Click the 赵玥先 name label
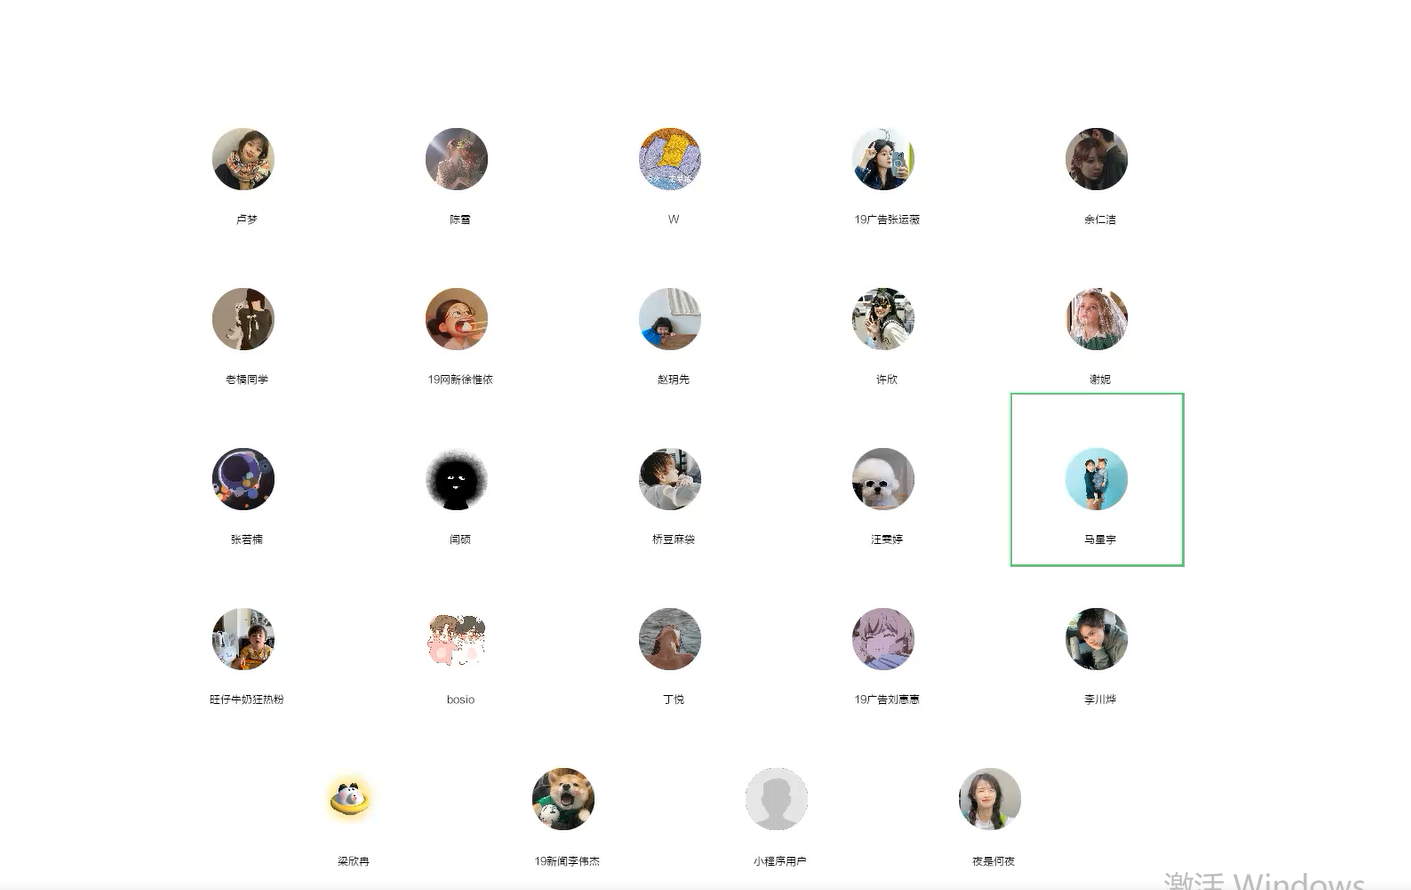1411x890 pixels. tap(673, 379)
